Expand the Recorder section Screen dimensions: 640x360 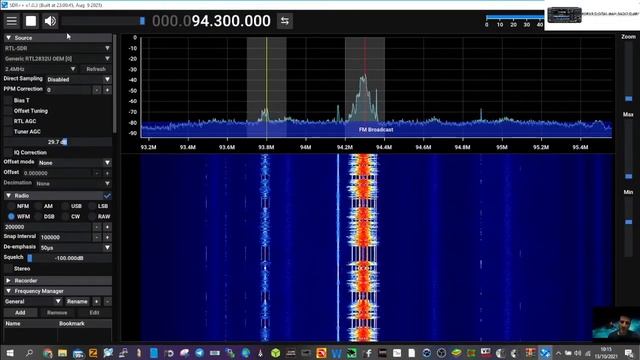(x=57, y=281)
